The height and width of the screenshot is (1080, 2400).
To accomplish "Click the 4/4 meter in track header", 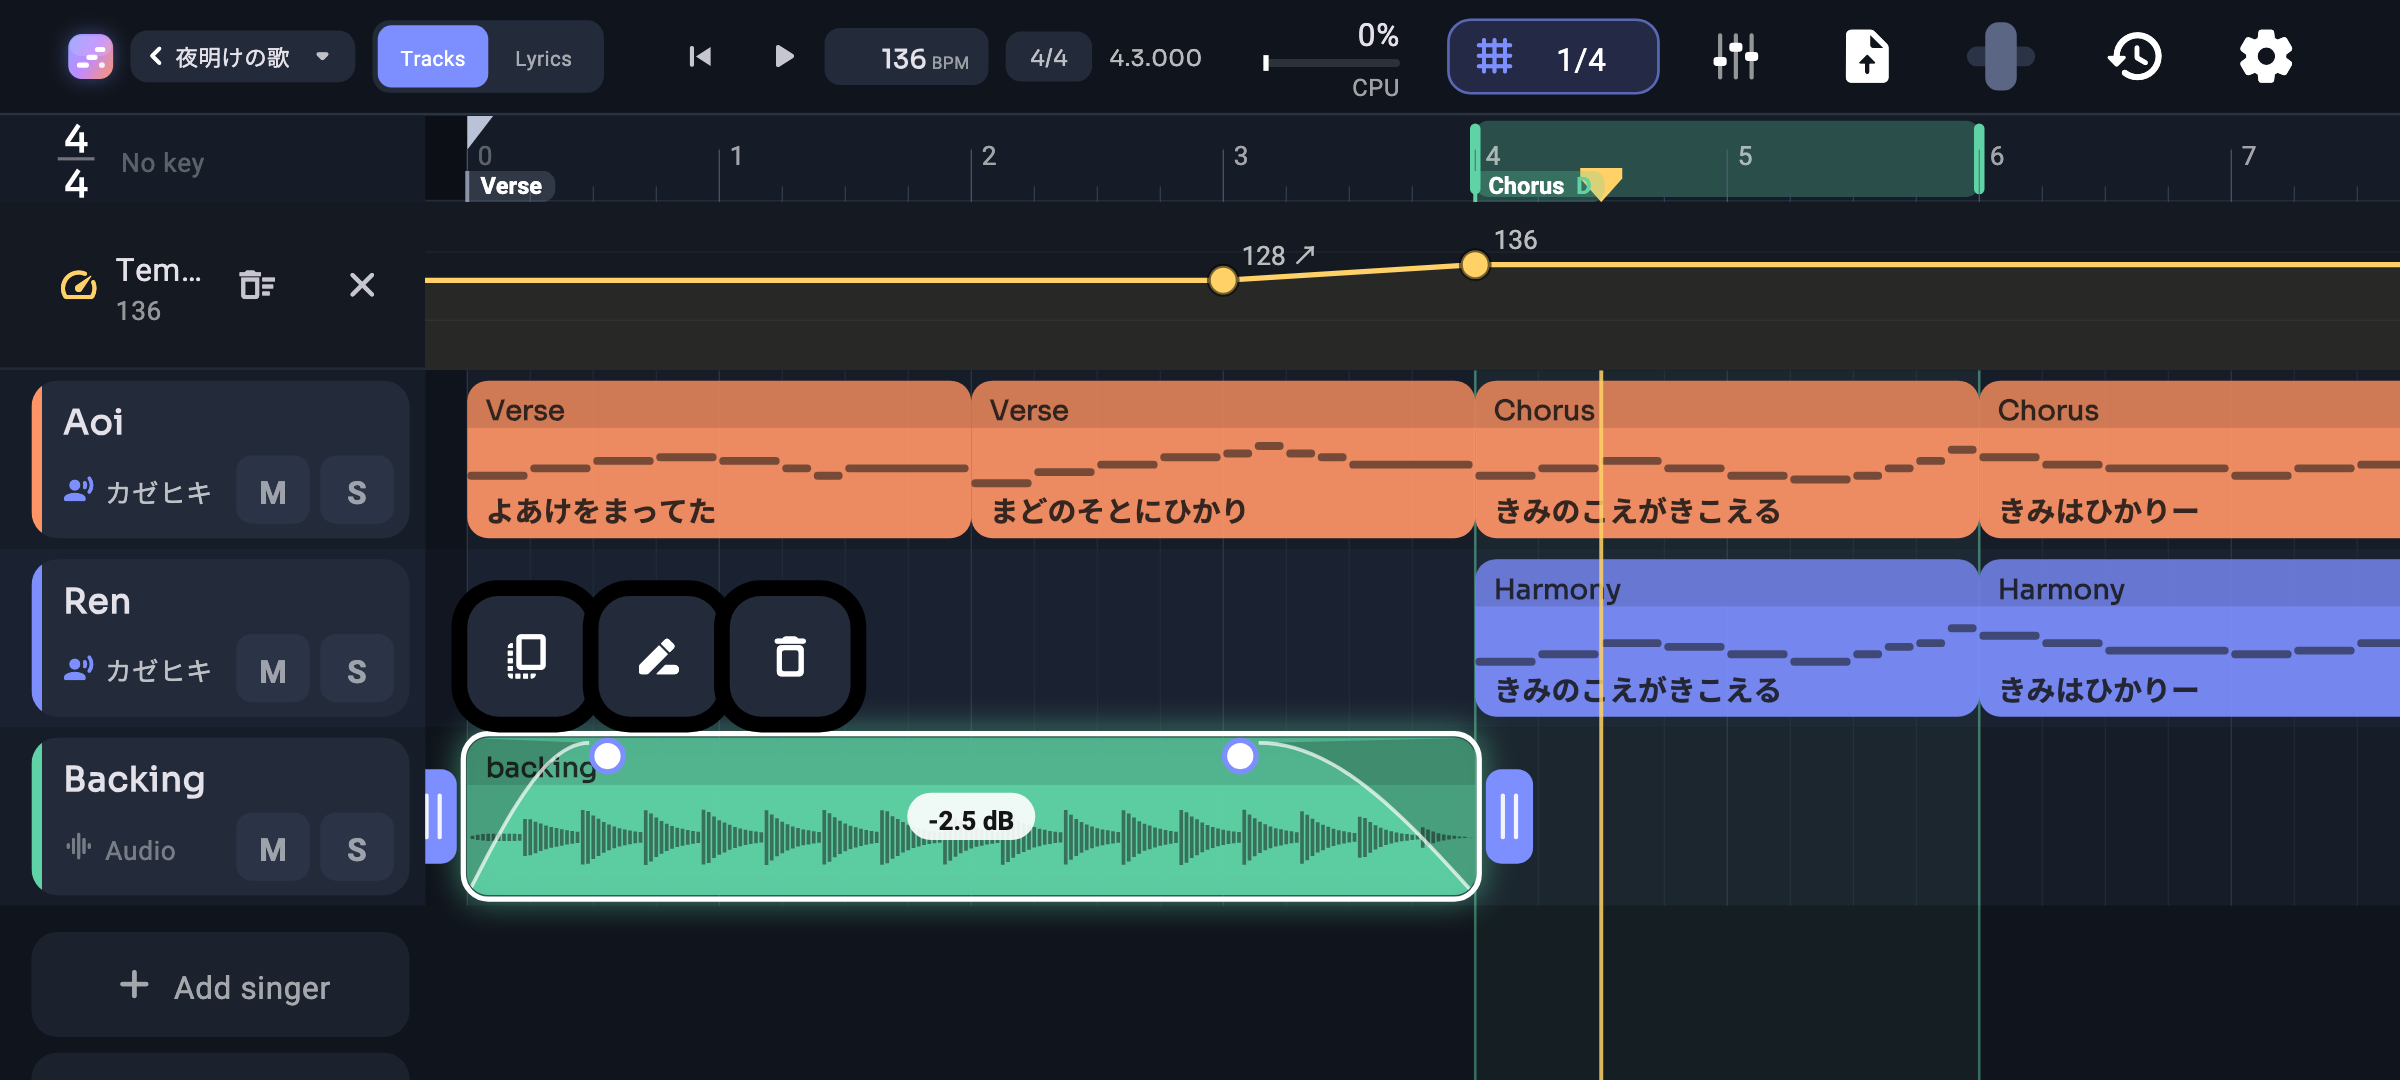I will point(76,160).
